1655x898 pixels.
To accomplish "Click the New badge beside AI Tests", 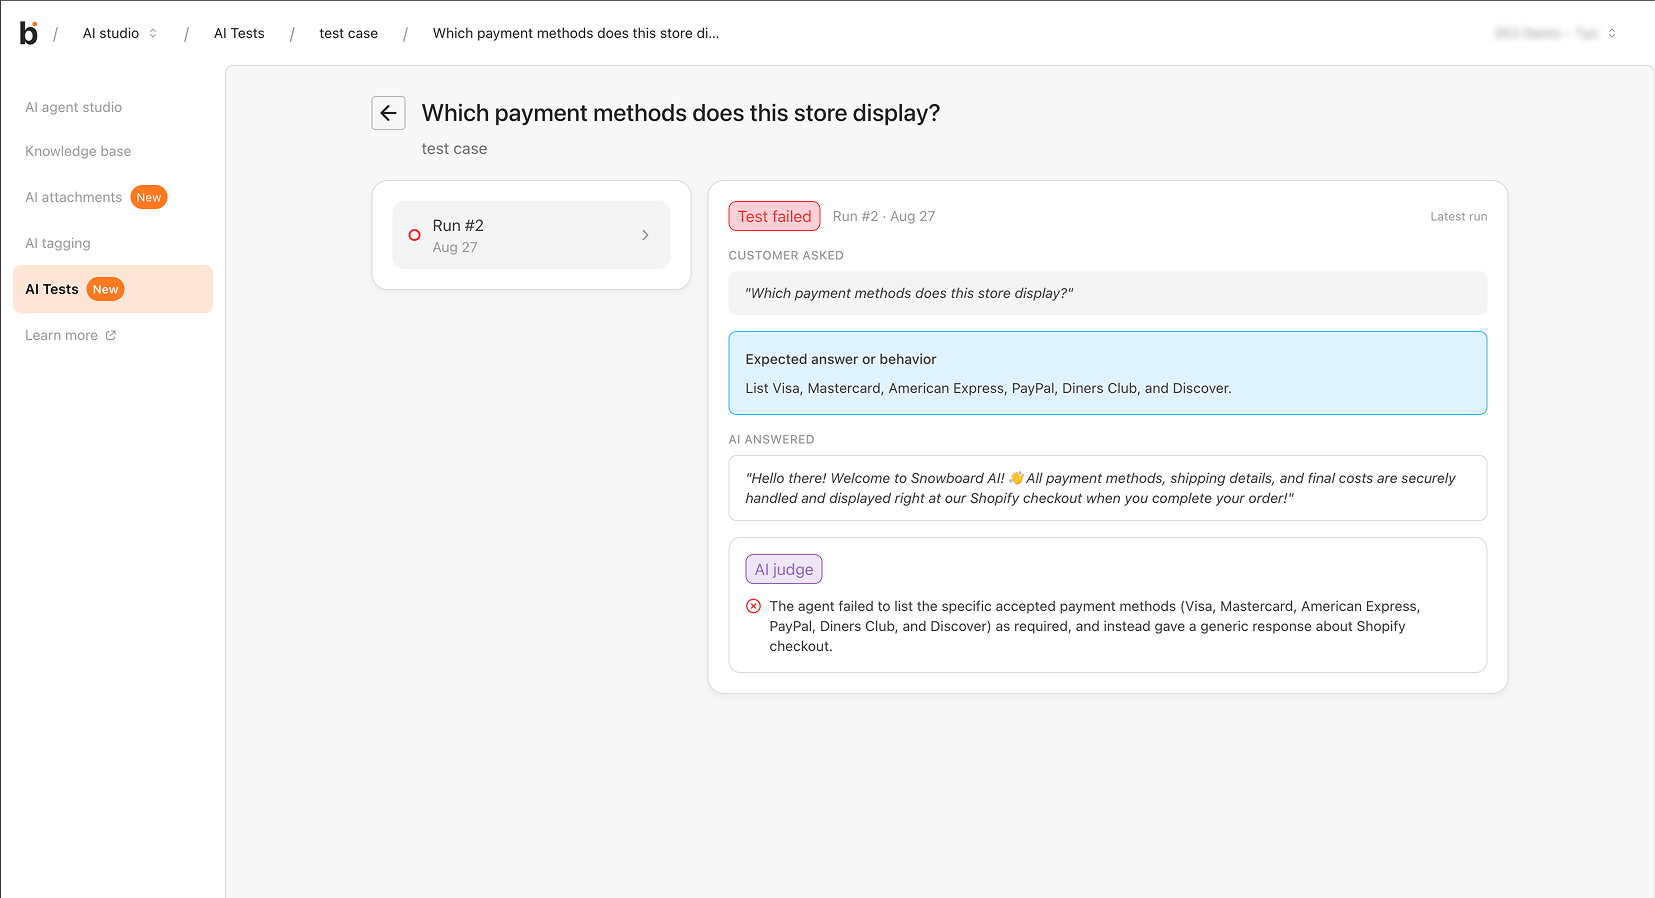I will coord(106,289).
